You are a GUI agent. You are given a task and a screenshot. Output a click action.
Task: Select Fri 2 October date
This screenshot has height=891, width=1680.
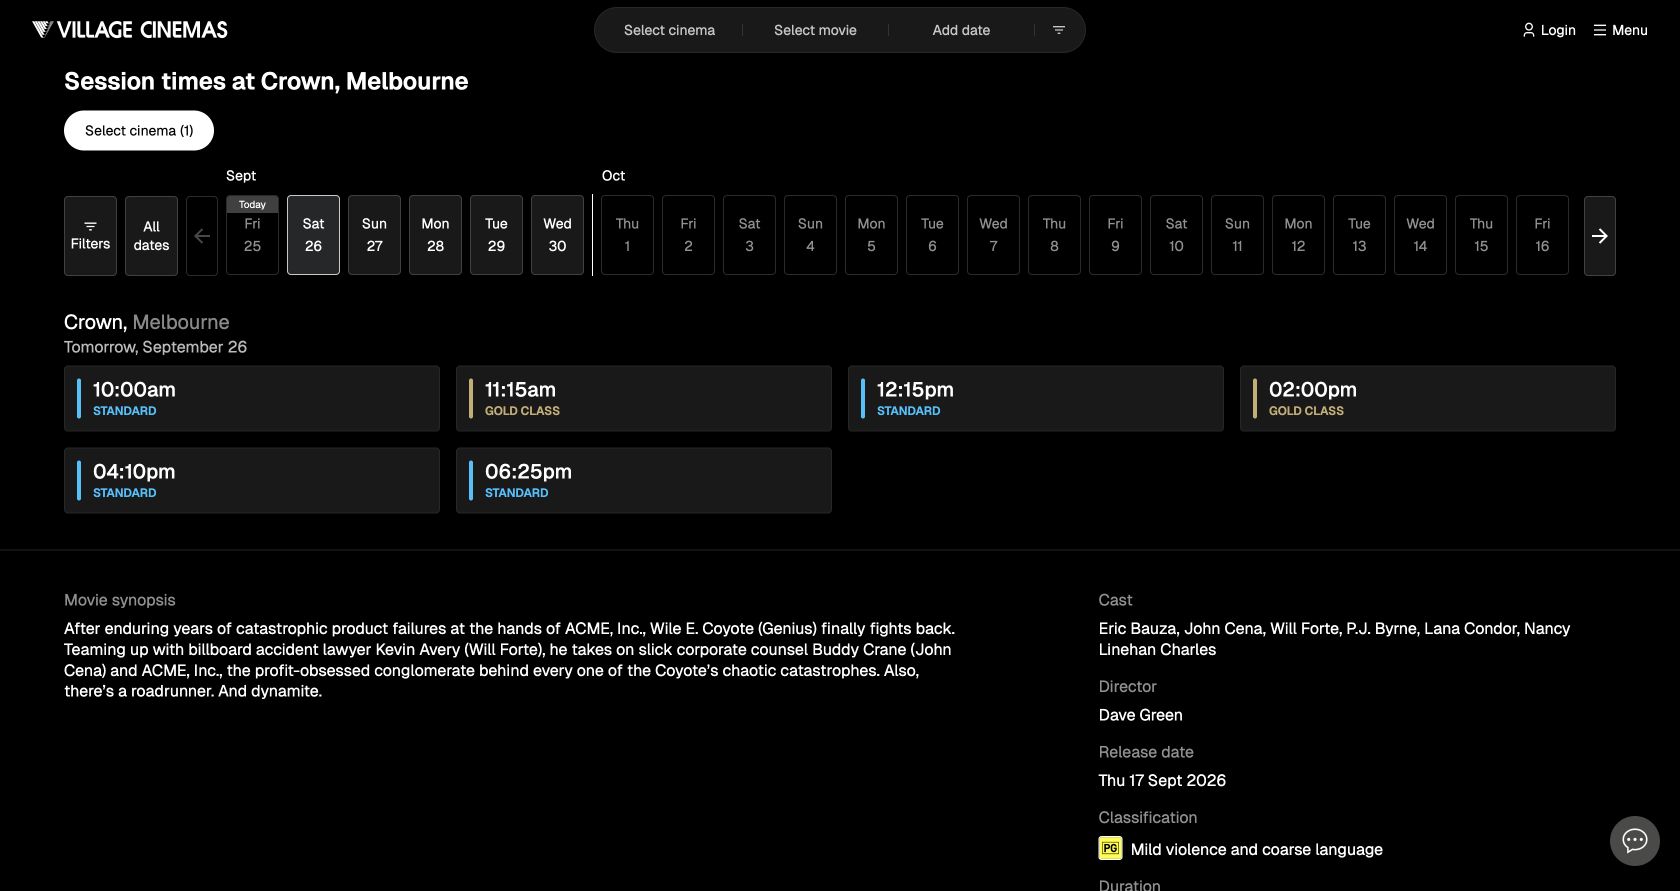click(688, 235)
